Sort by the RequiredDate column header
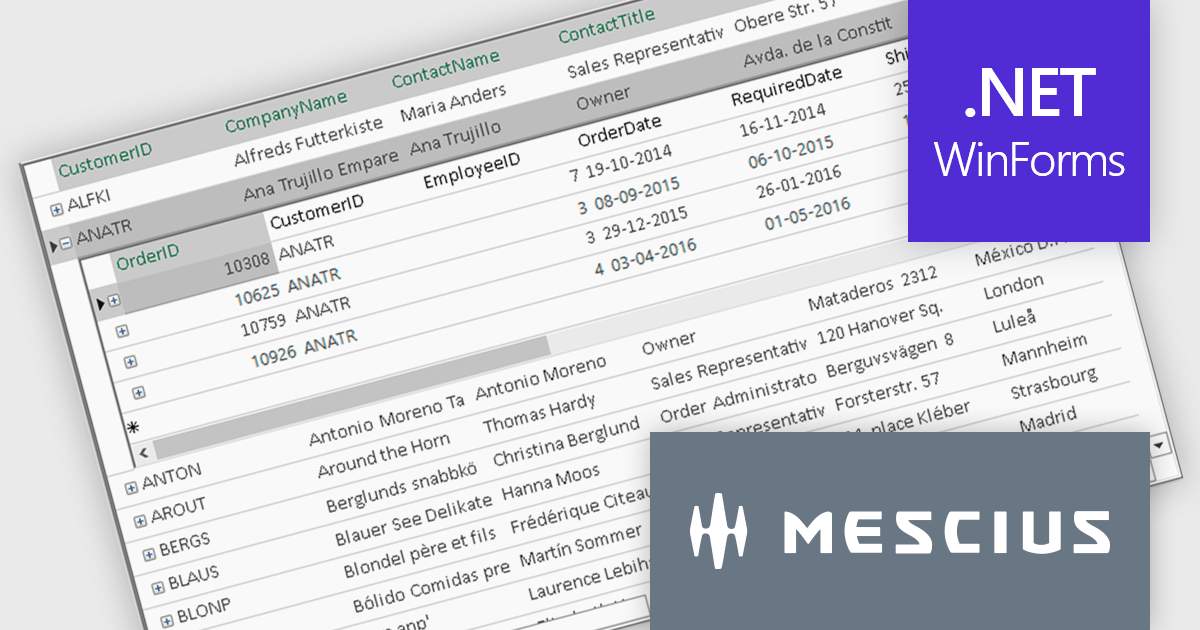 pos(787,86)
